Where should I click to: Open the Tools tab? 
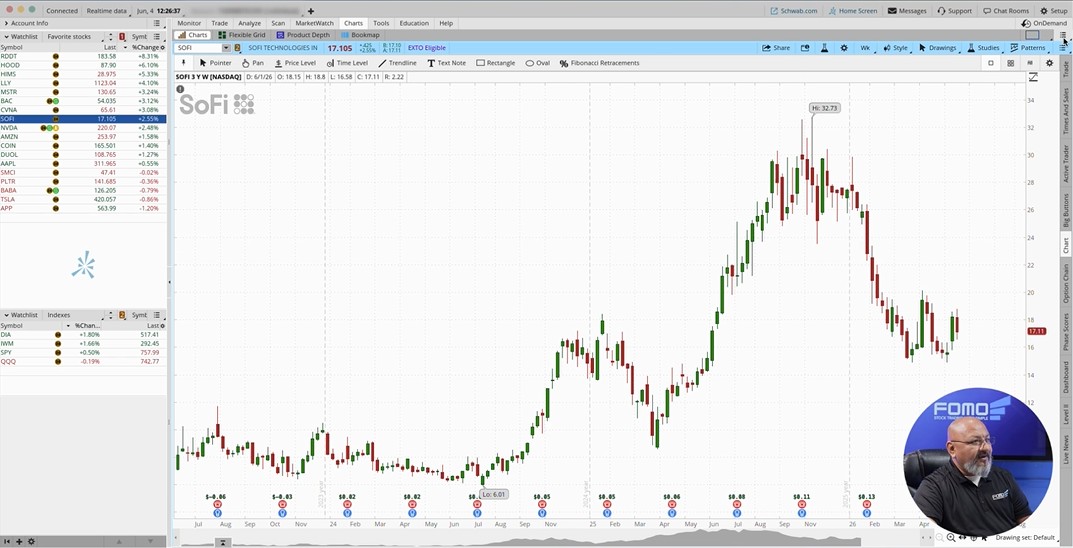(x=381, y=23)
